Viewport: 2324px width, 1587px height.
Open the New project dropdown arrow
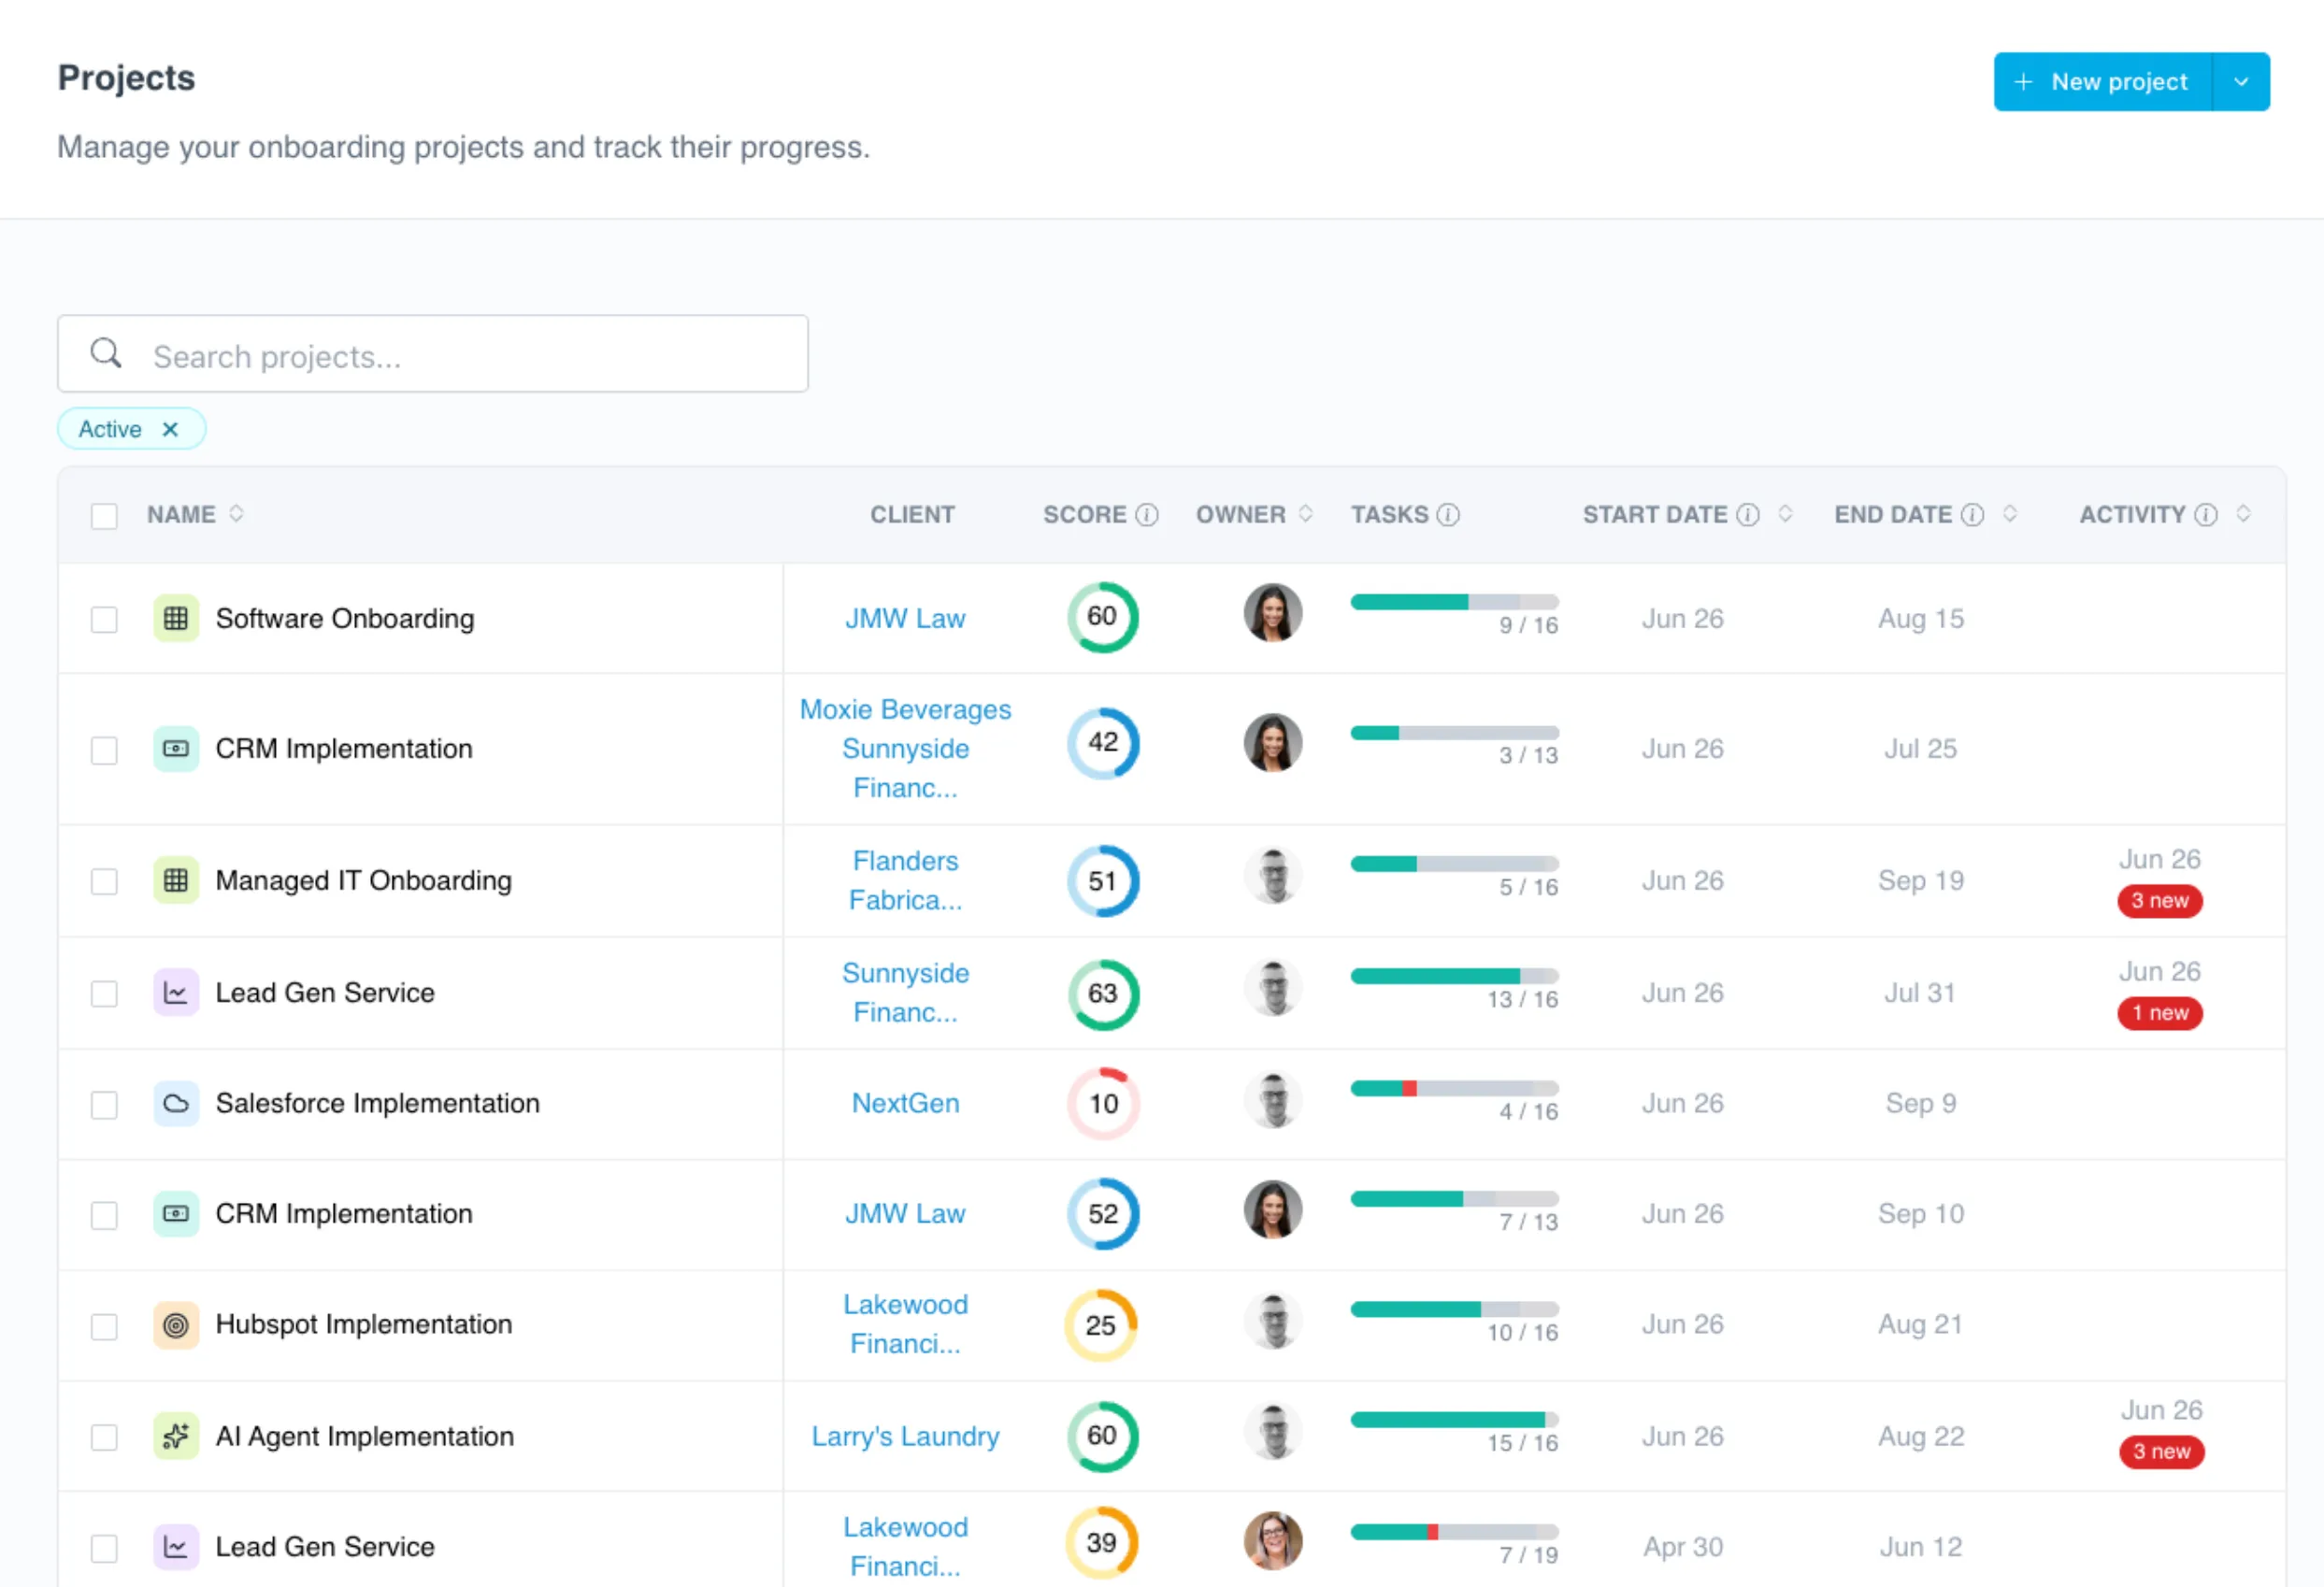2241,82
